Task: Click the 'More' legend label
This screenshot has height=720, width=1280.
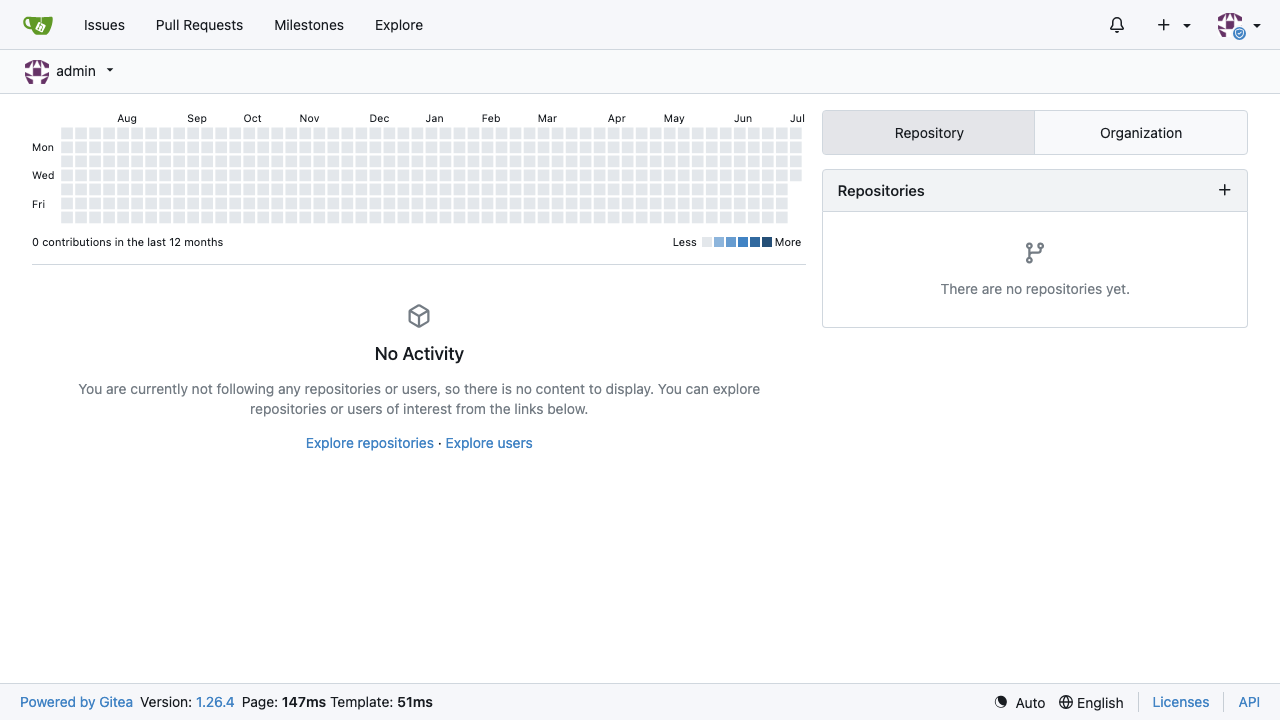Action: 788,242
